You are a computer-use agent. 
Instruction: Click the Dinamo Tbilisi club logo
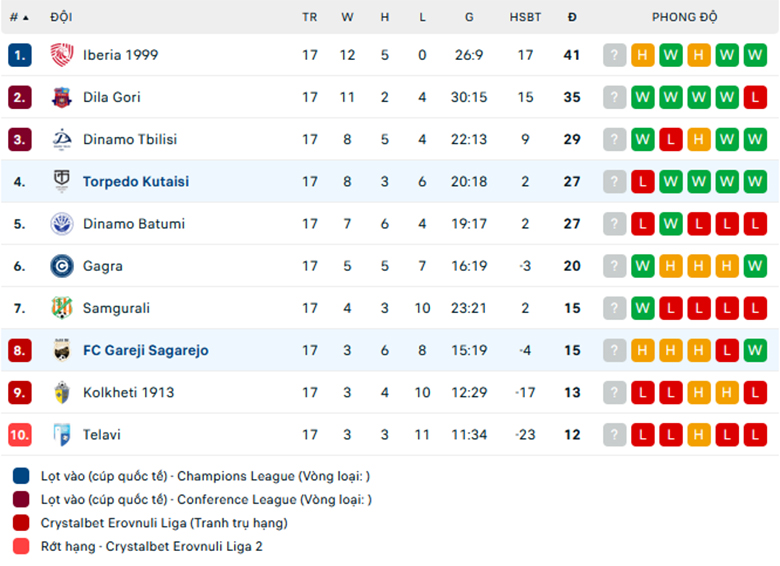(x=62, y=139)
